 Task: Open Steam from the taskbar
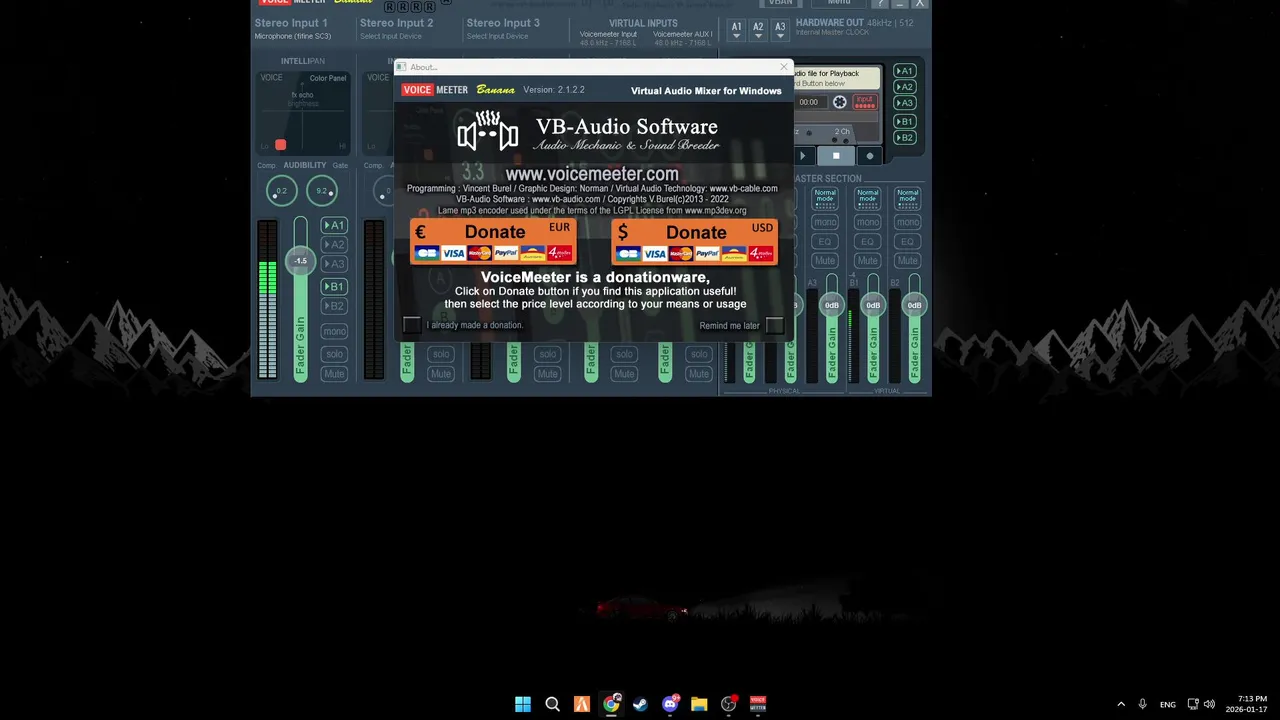point(640,704)
